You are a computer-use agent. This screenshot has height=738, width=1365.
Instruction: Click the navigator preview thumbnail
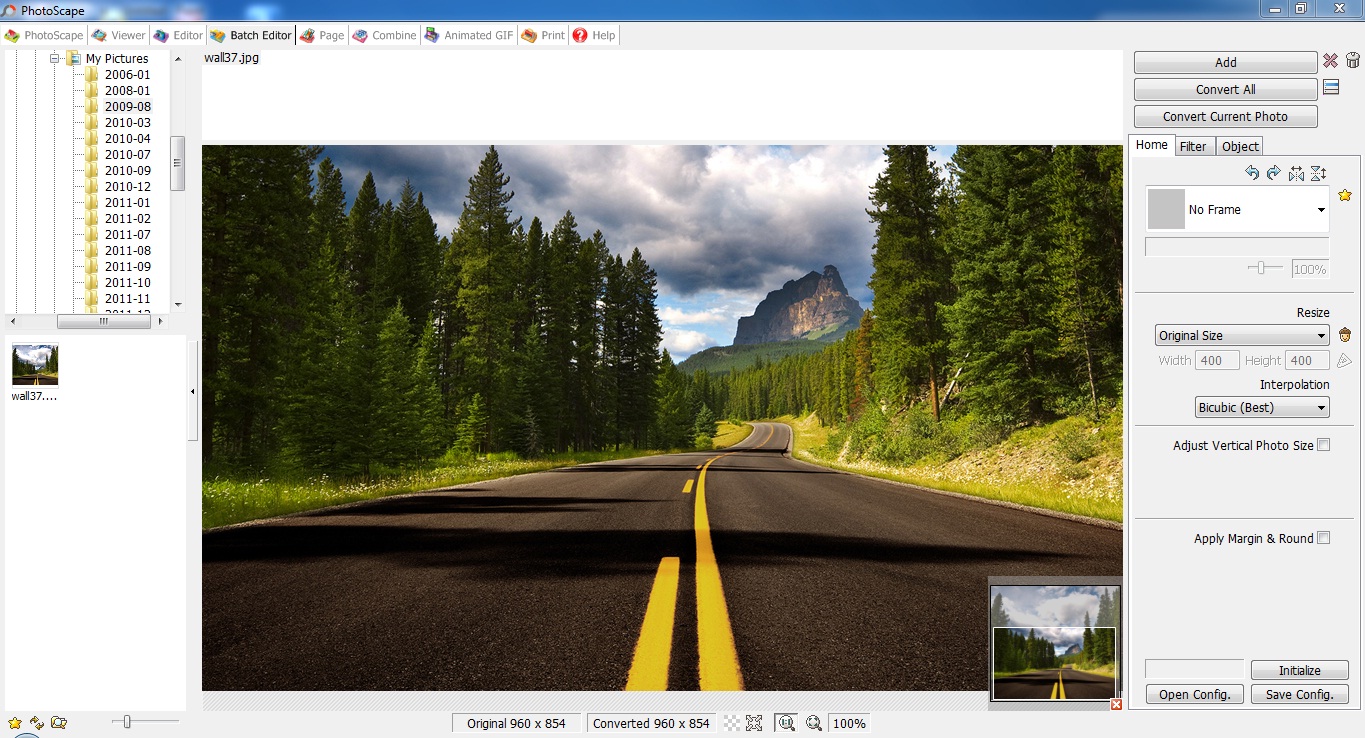[1055, 644]
